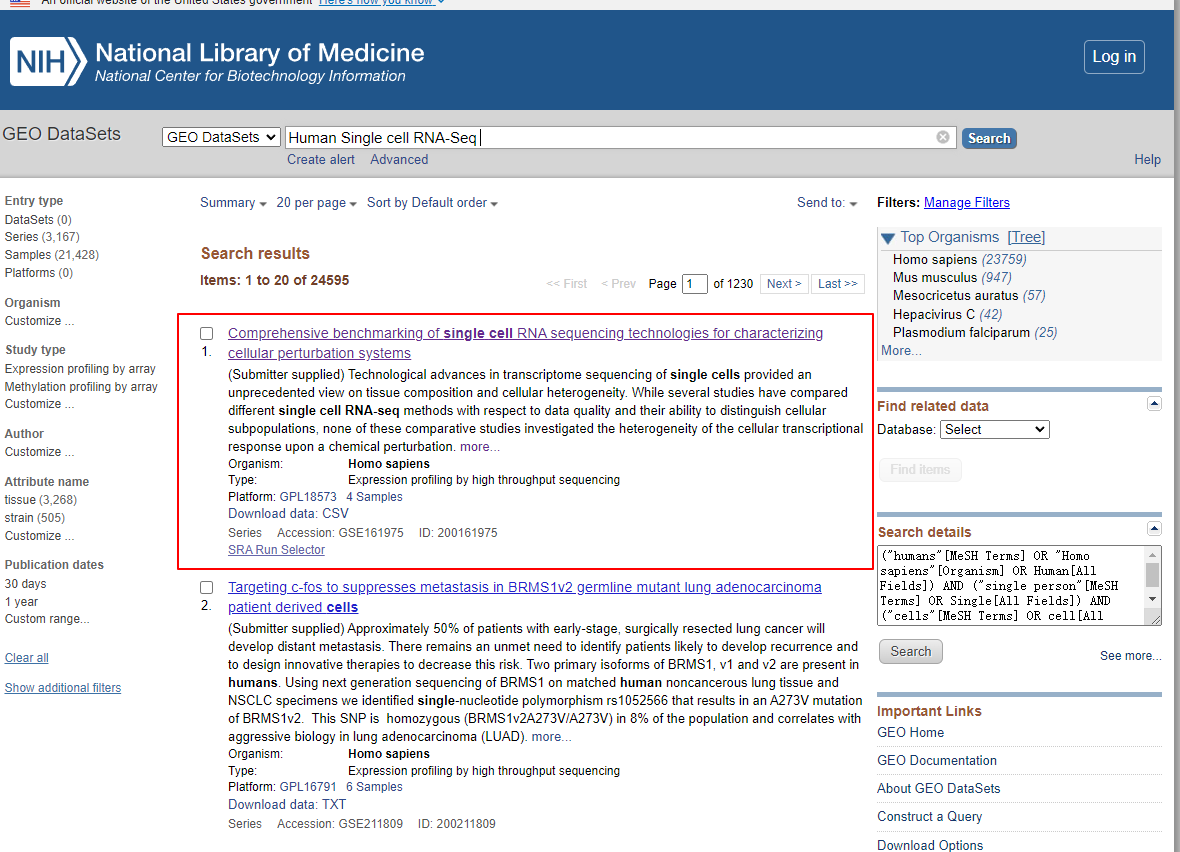This screenshot has width=1180, height=852.
Task: Open the Send to dropdown
Action: [827, 202]
